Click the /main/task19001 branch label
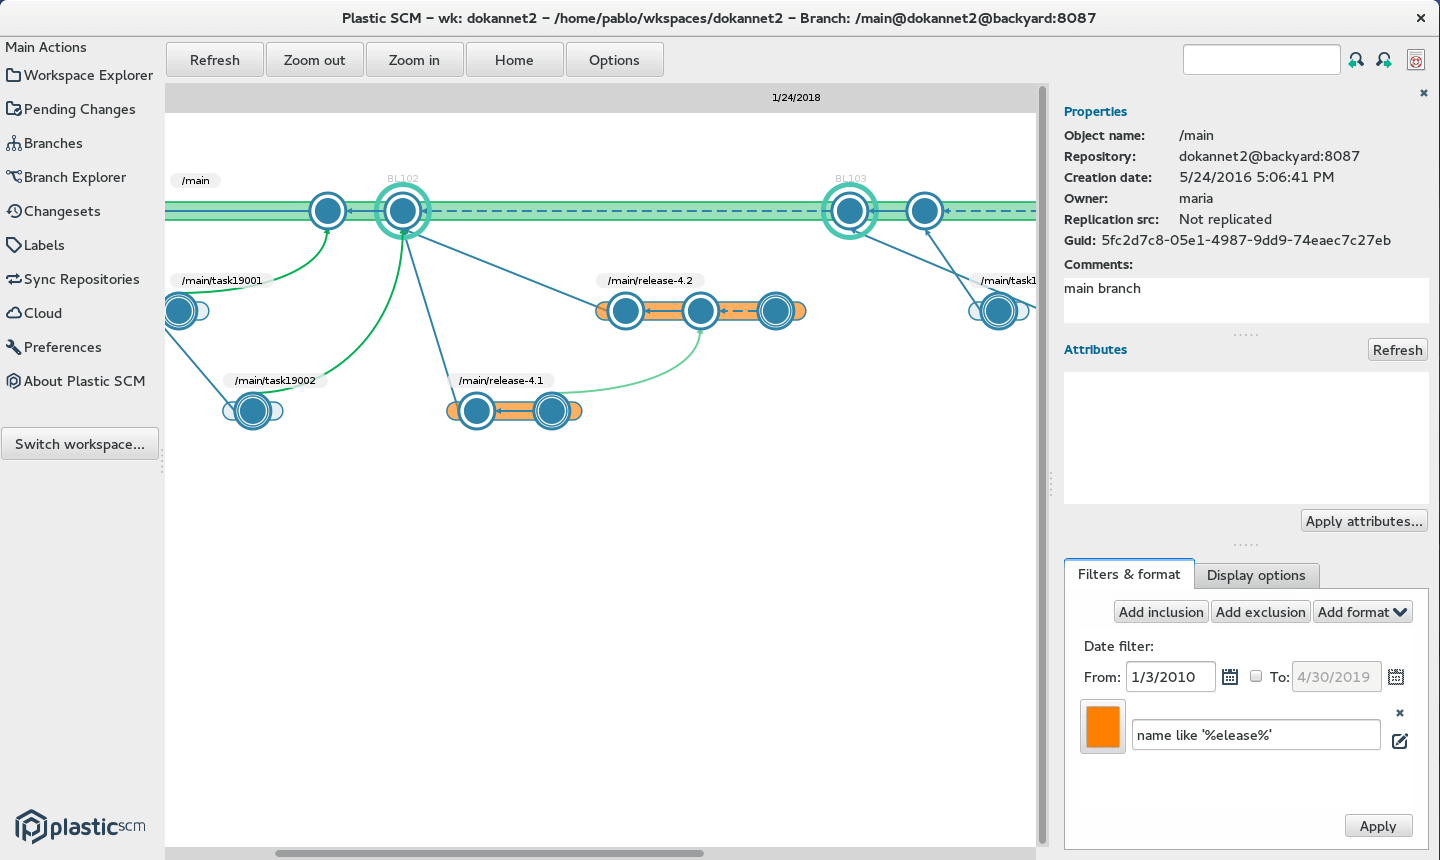 click(222, 281)
